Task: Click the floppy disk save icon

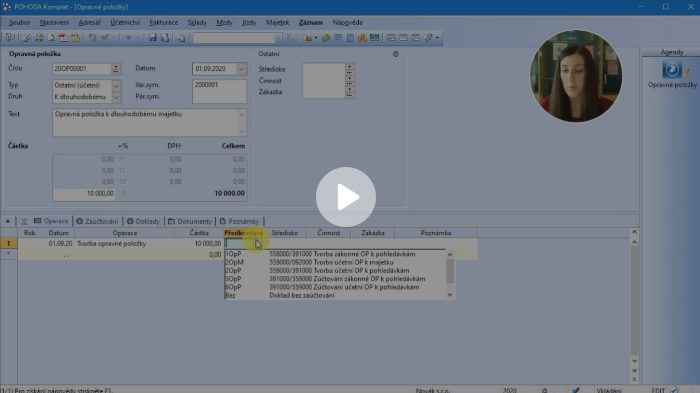Action: [x=153, y=38]
